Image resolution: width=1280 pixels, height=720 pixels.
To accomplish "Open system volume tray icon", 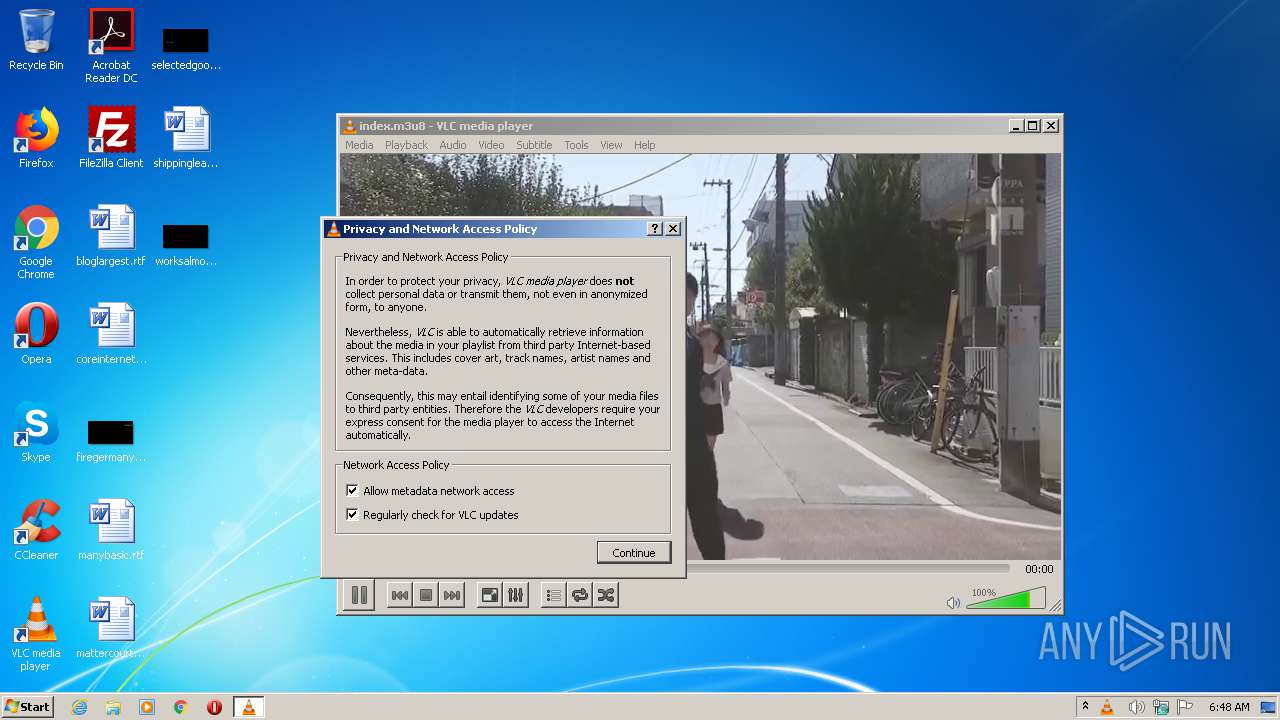I will [x=1136, y=707].
